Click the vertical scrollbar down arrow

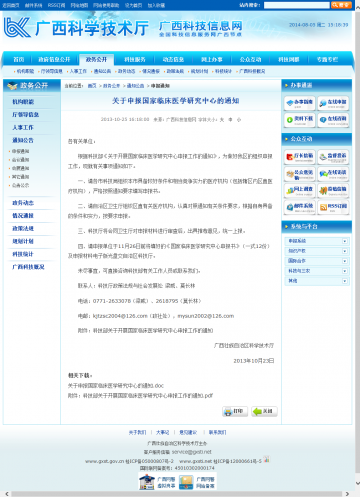[x=357, y=483]
